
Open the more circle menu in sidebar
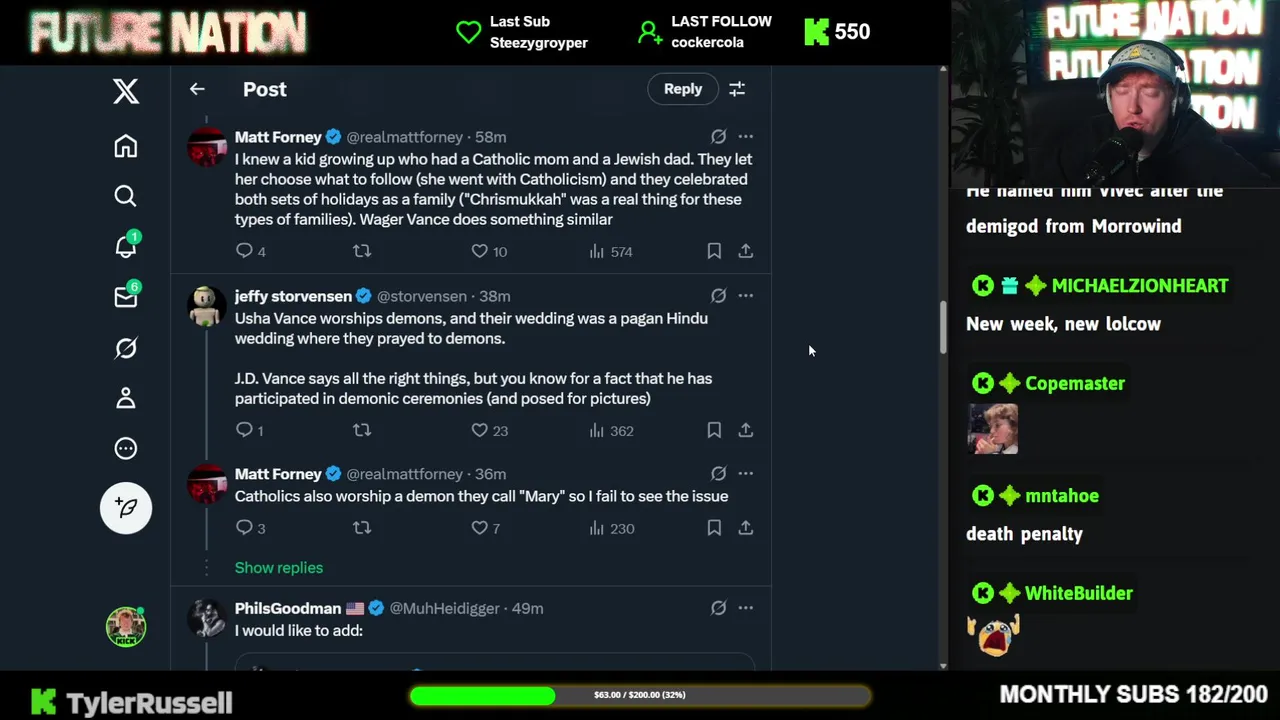coord(125,448)
